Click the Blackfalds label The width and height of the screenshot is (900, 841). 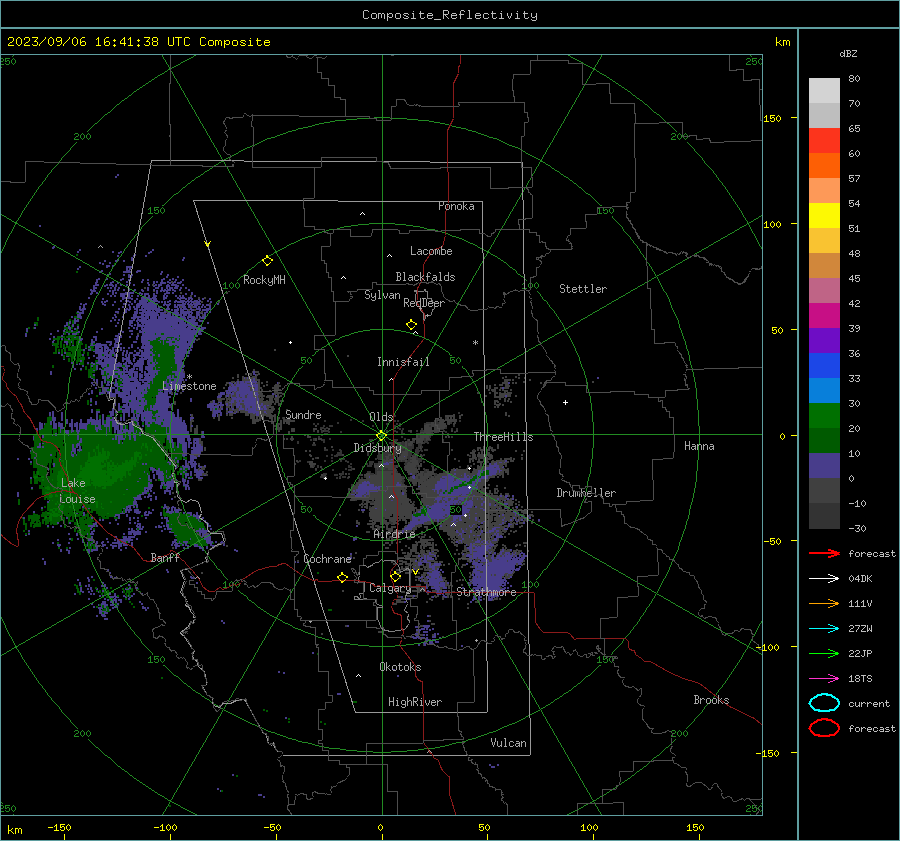[x=425, y=277]
